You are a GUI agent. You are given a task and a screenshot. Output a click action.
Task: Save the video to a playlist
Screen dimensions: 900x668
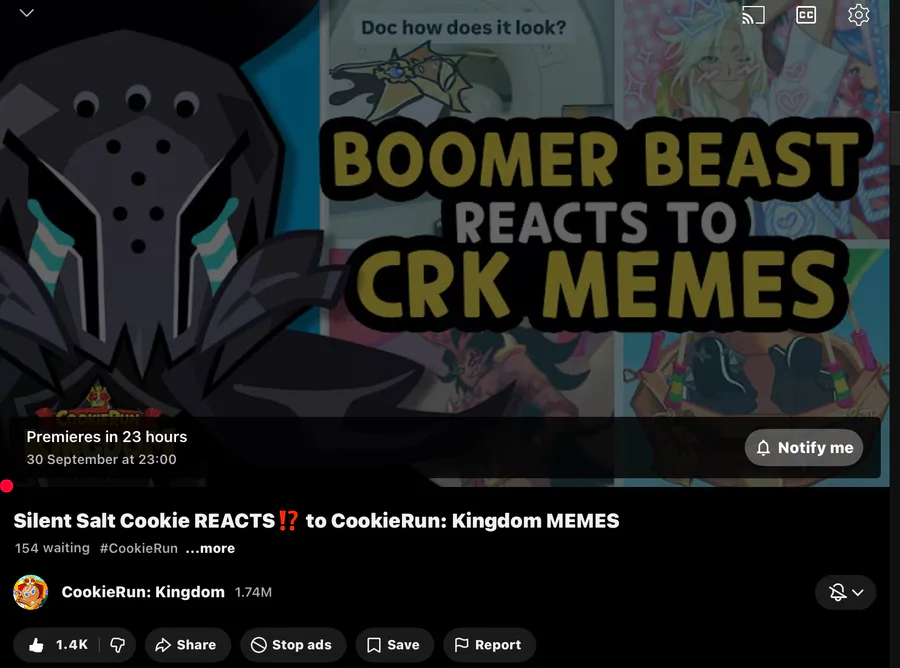(x=394, y=645)
